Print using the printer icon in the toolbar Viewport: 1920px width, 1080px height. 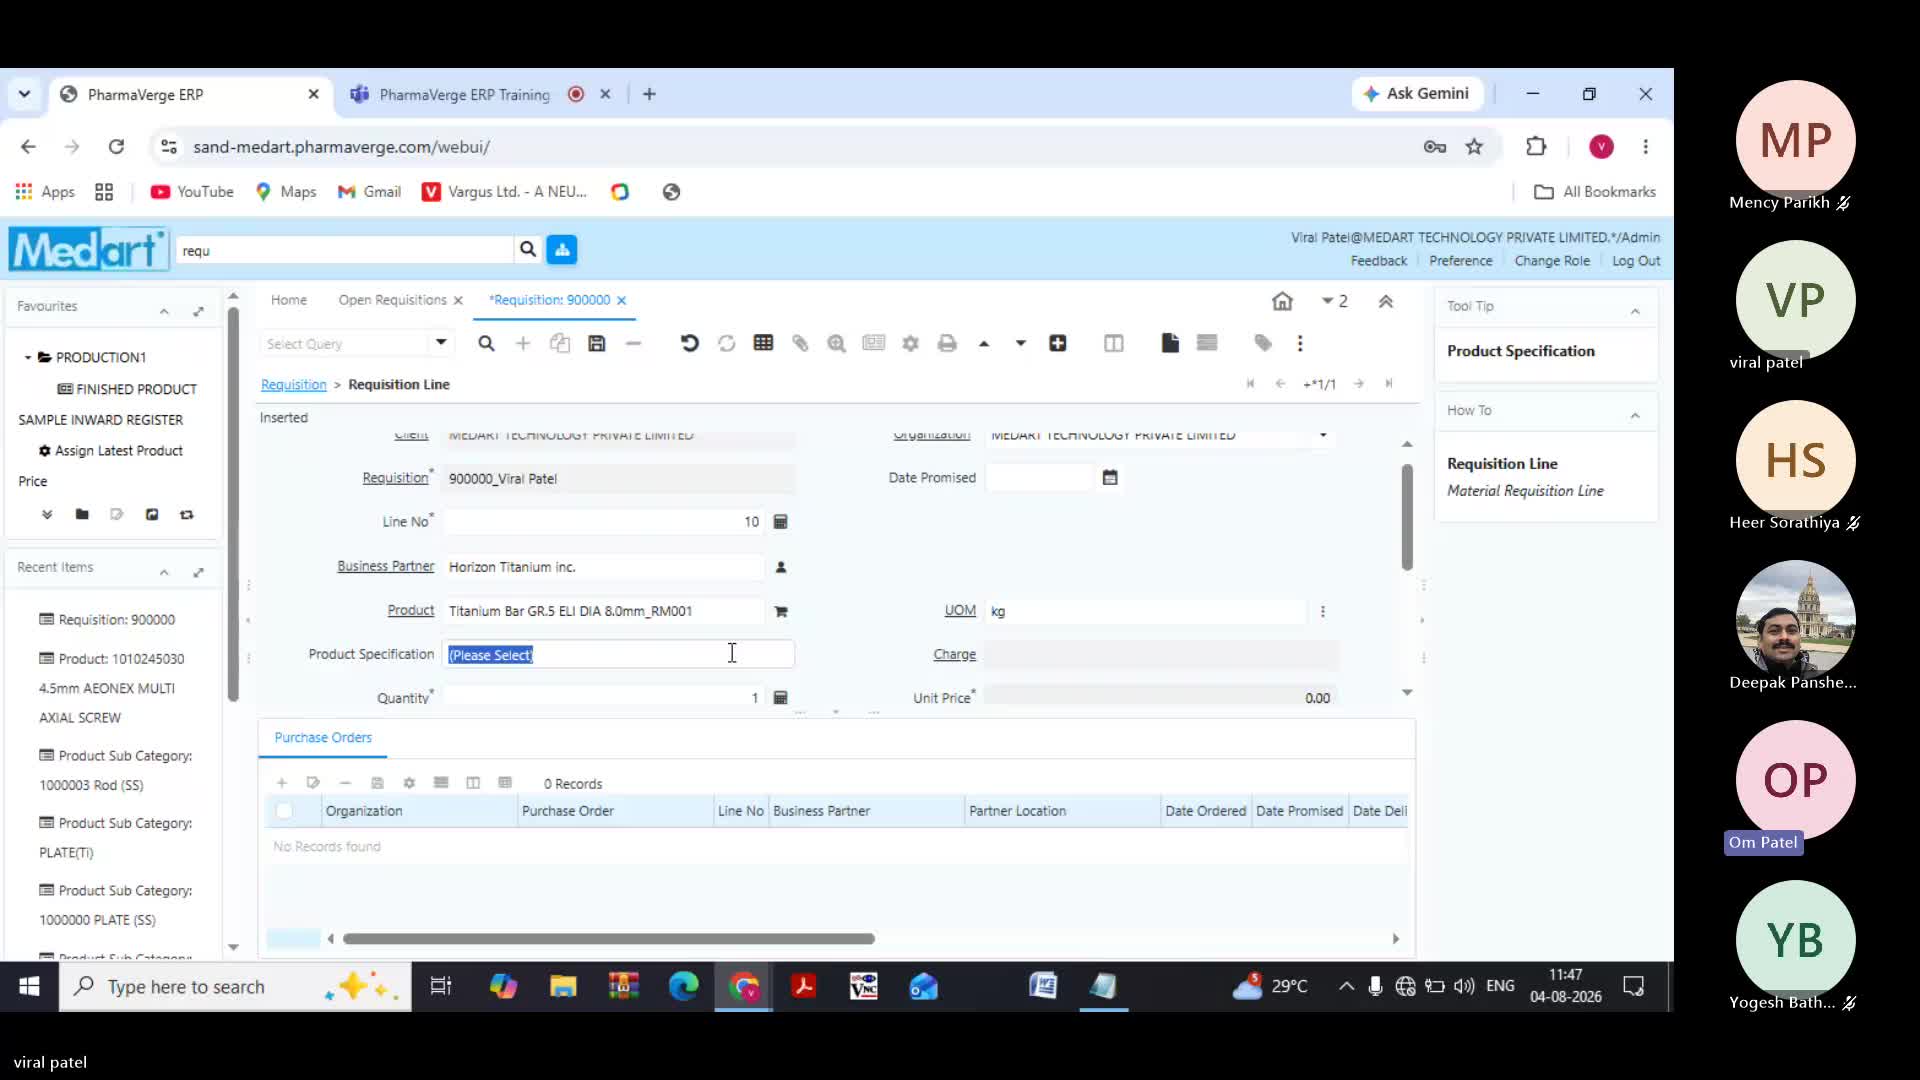click(x=947, y=343)
